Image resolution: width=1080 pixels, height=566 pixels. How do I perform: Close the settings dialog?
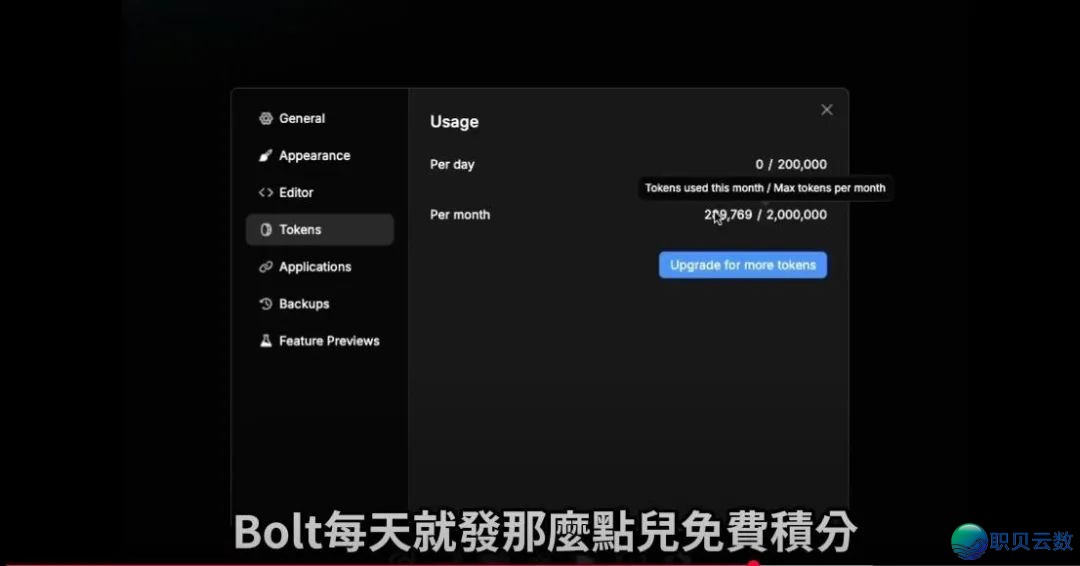[x=827, y=110]
